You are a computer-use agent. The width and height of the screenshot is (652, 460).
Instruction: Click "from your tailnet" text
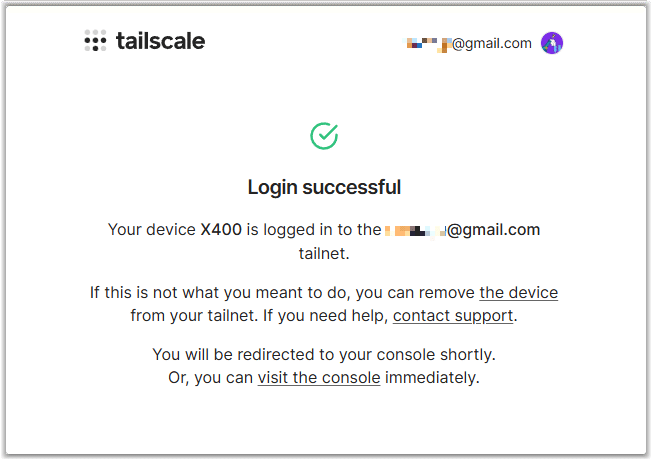point(194,316)
